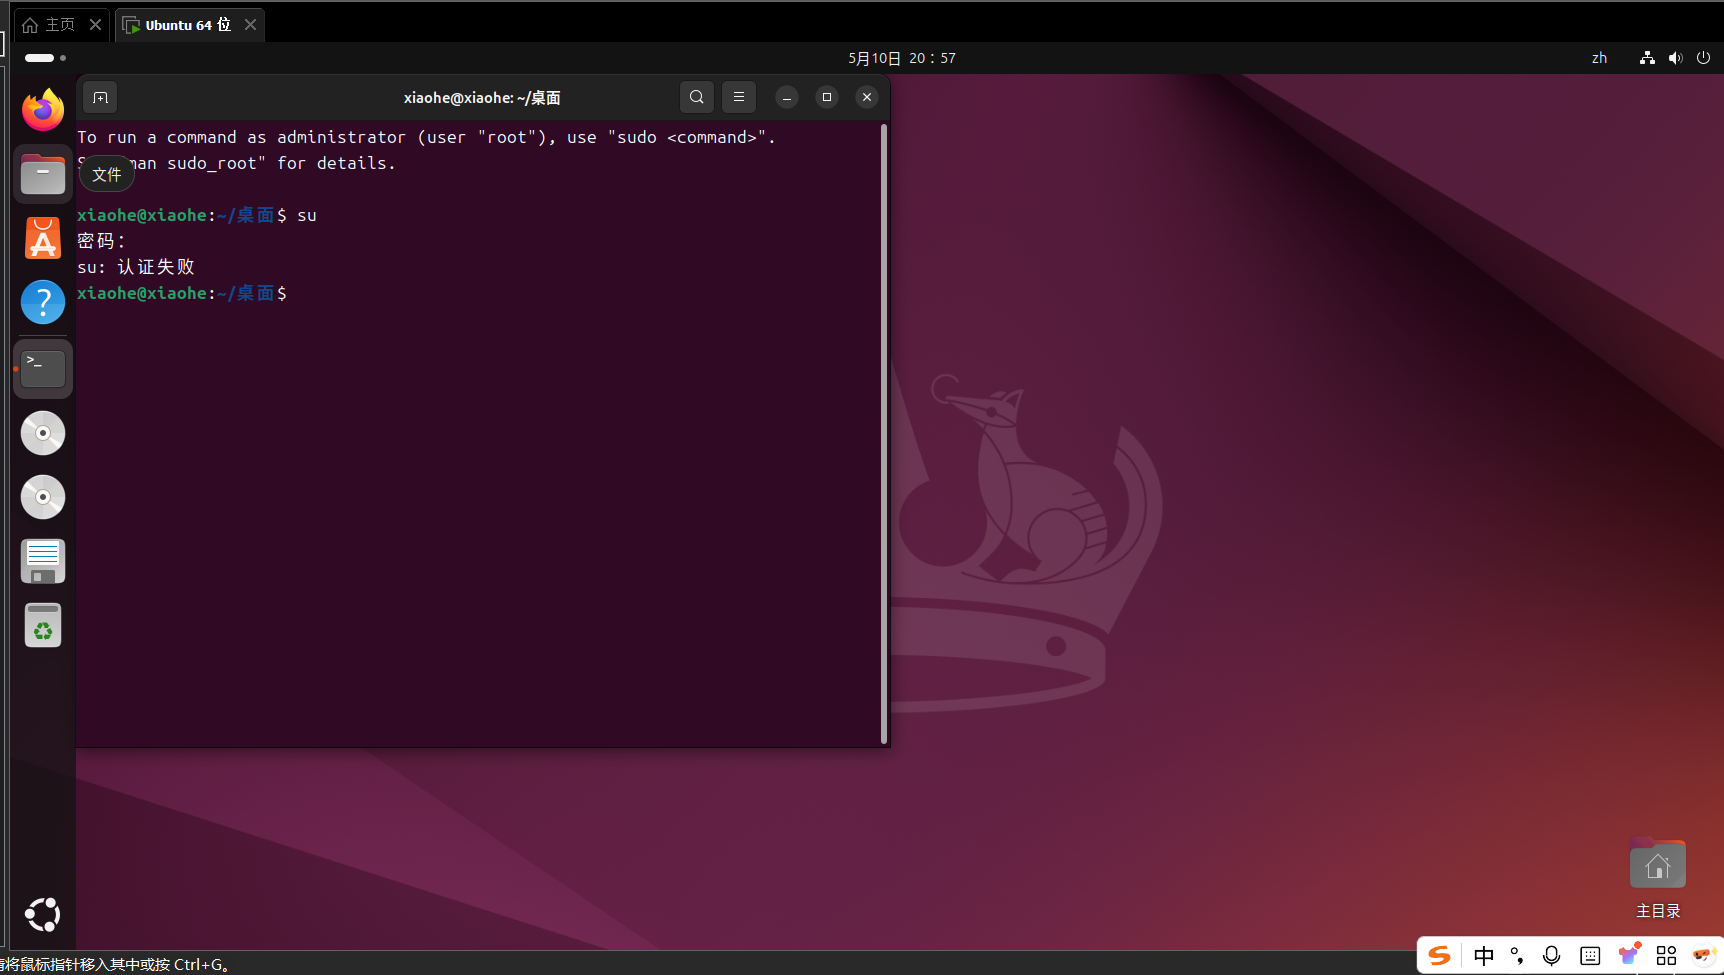Open Firefox from the dock
1724x975 pixels.
pyautogui.click(x=42, y=110)
